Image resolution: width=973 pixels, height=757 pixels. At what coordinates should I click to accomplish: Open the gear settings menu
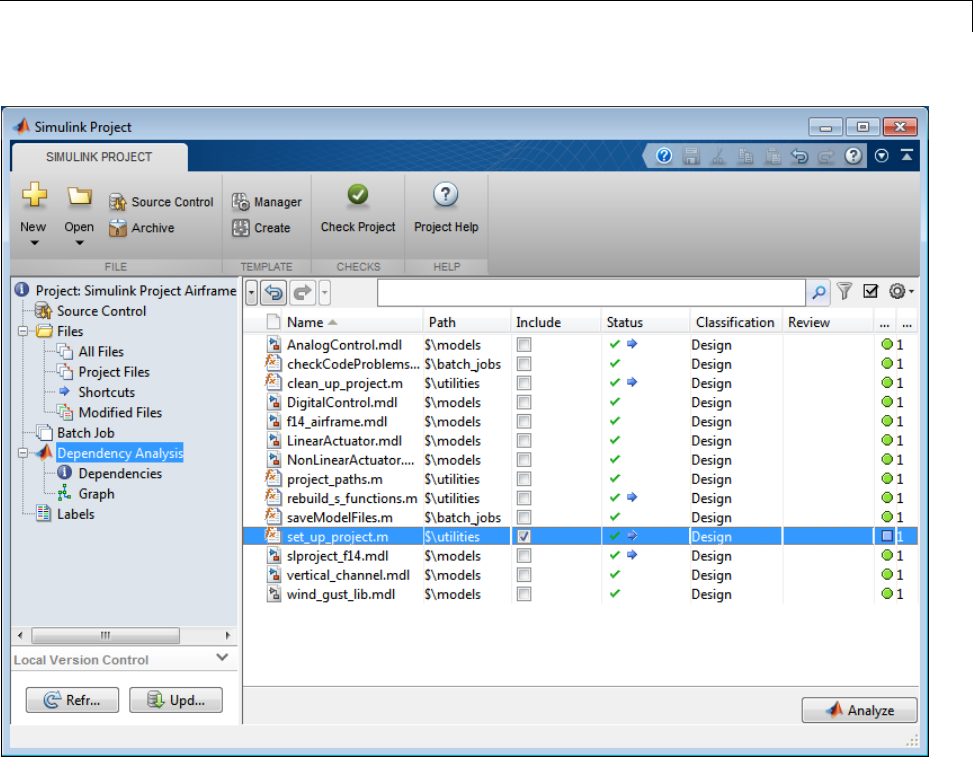click(x=900, y=291)
